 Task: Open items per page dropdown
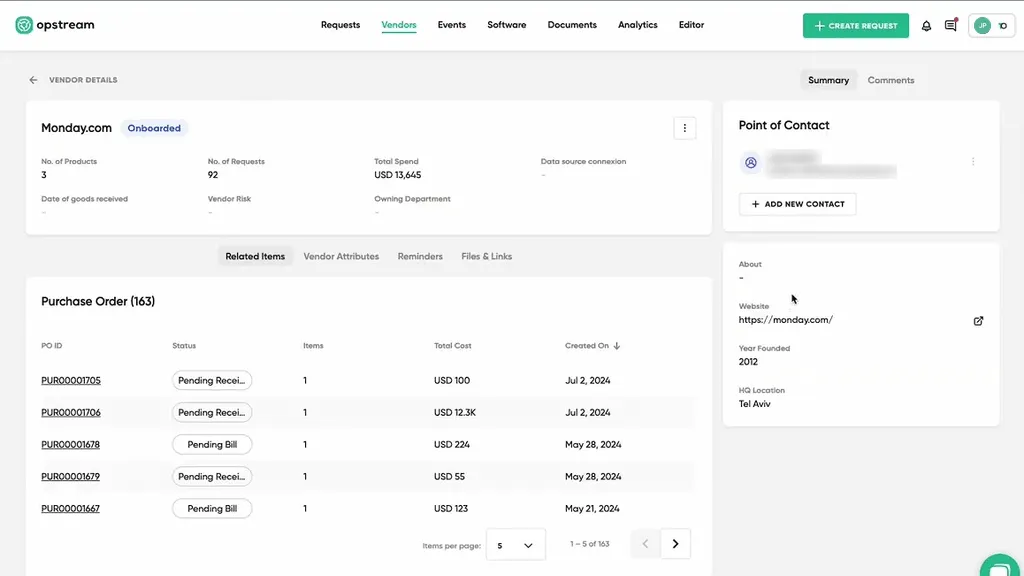click(x=515, y=545)
